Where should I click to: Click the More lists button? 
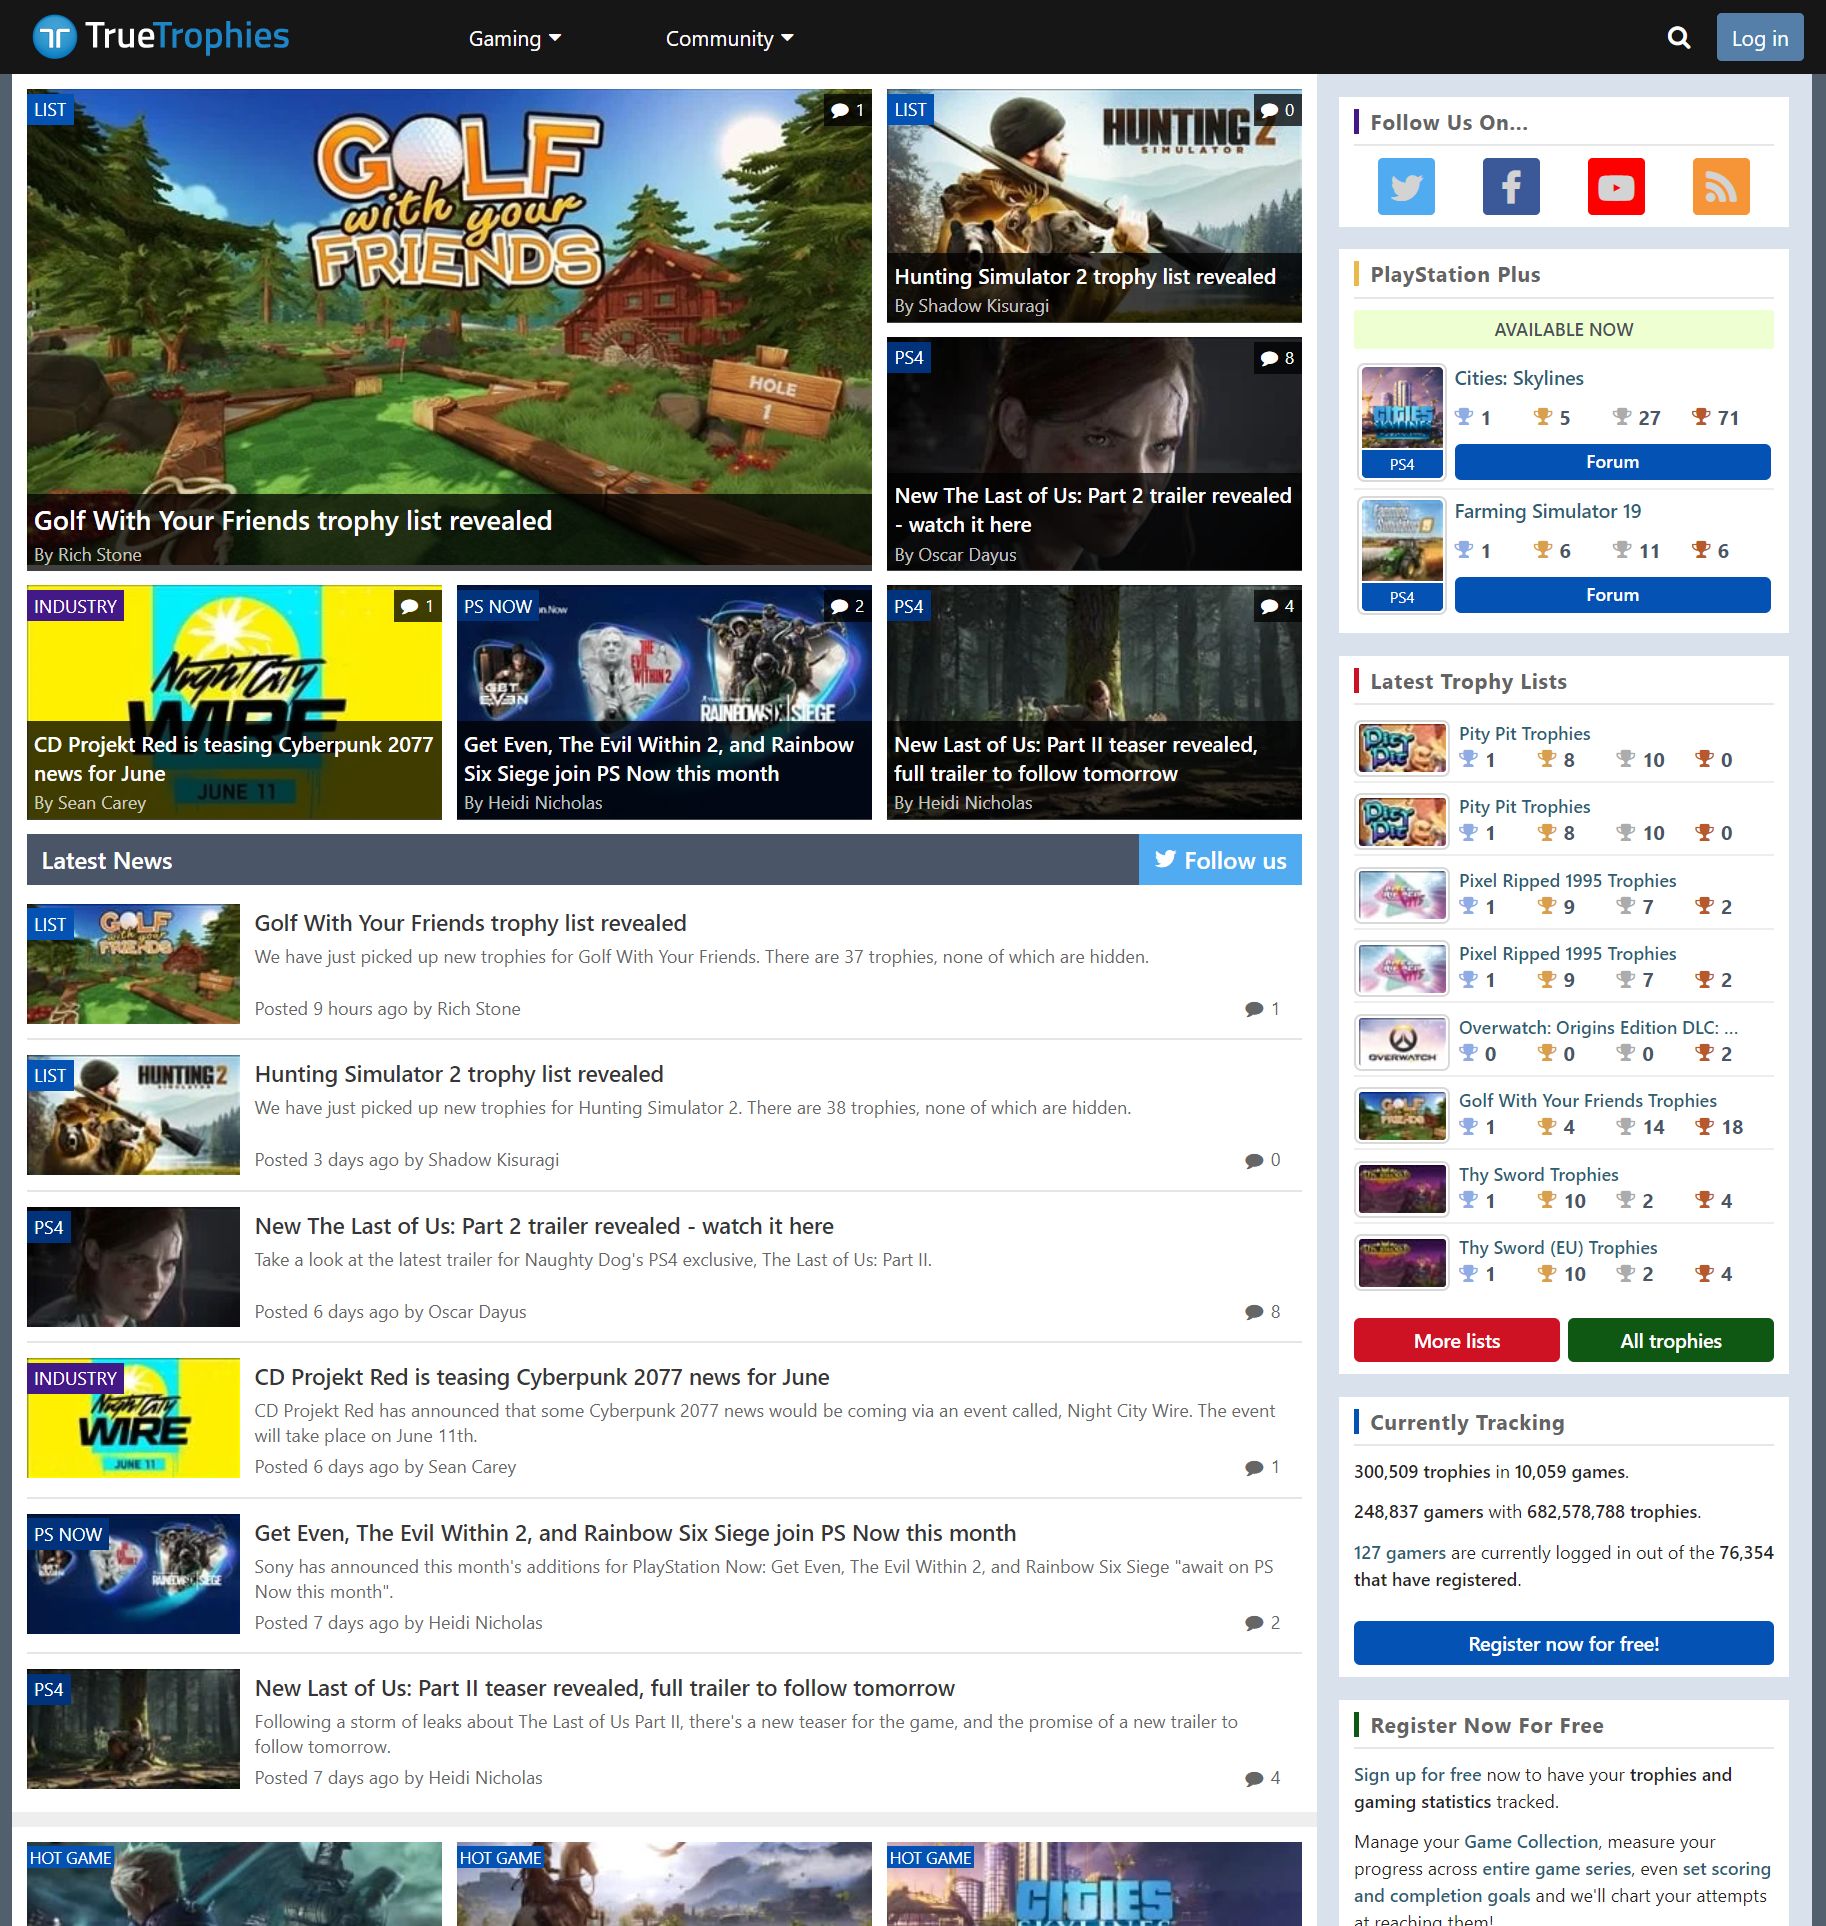tap(1455, 1340)
